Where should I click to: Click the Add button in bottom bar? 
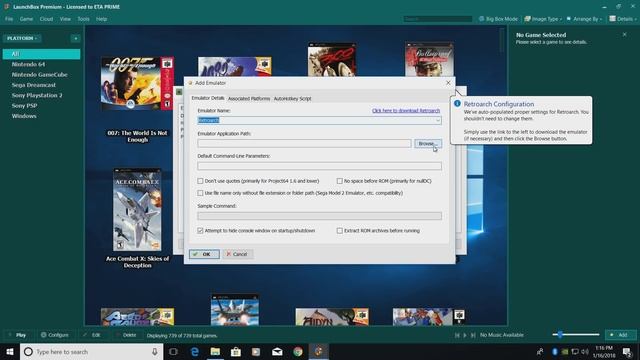(x=620, y=335)
